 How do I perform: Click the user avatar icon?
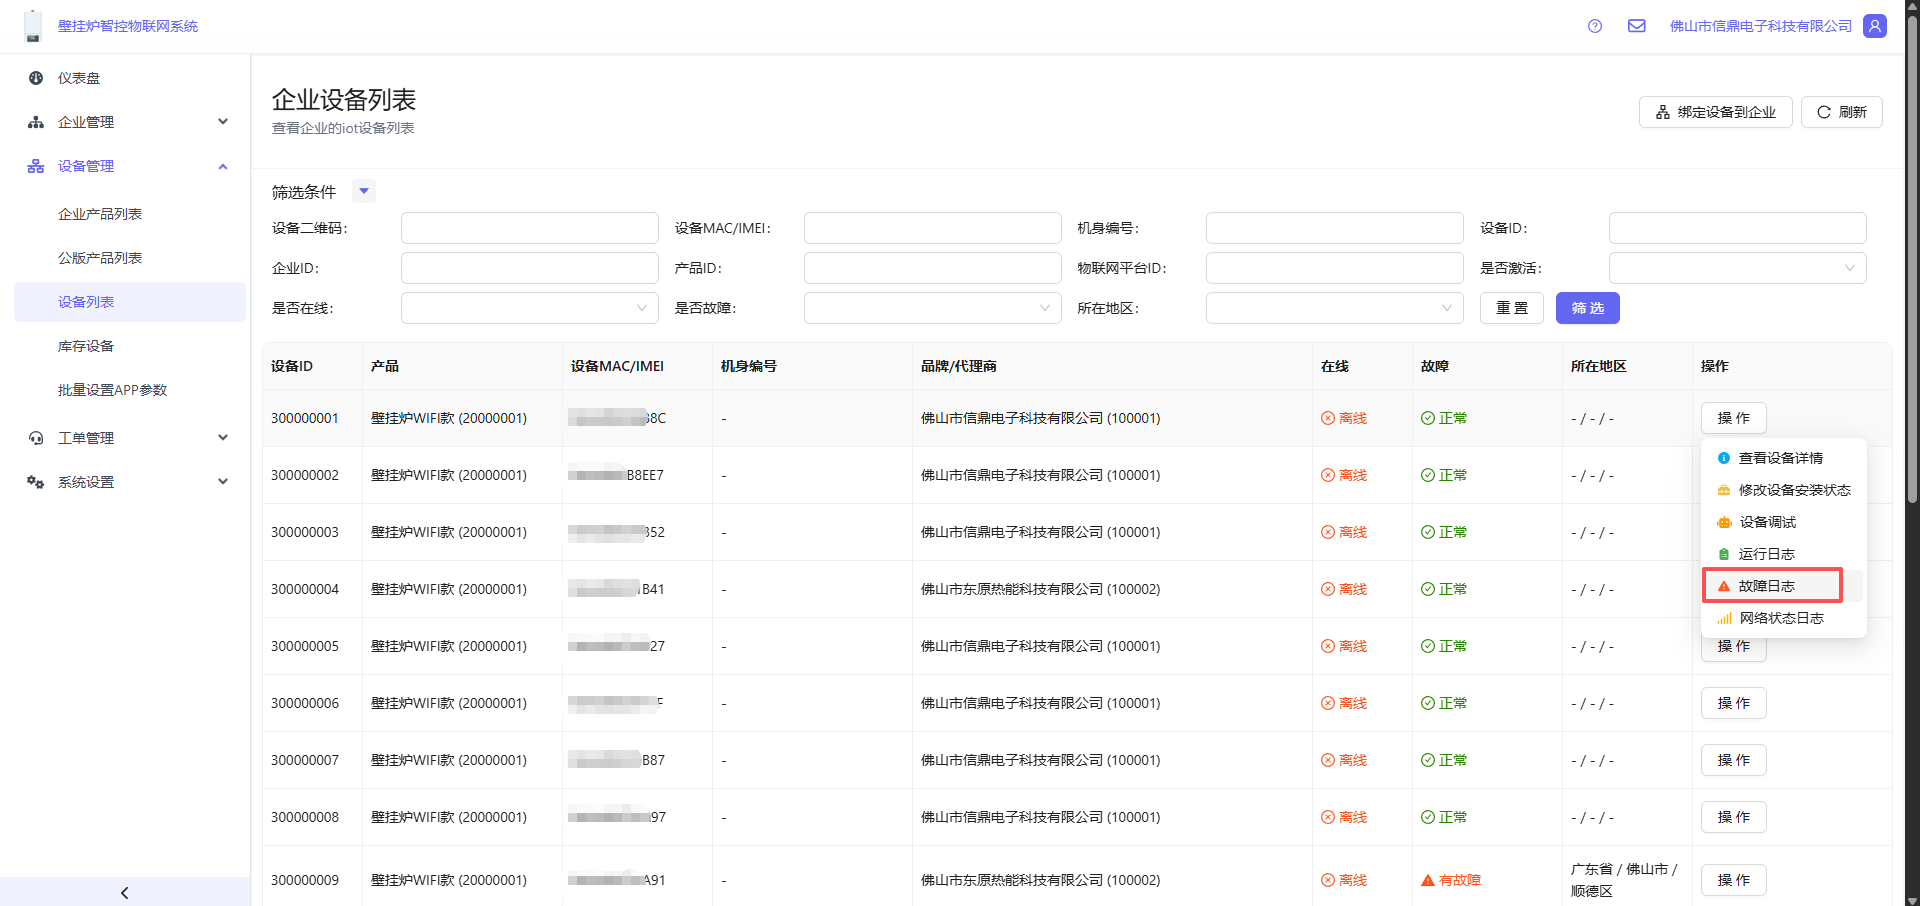[x=1875, y=26]
